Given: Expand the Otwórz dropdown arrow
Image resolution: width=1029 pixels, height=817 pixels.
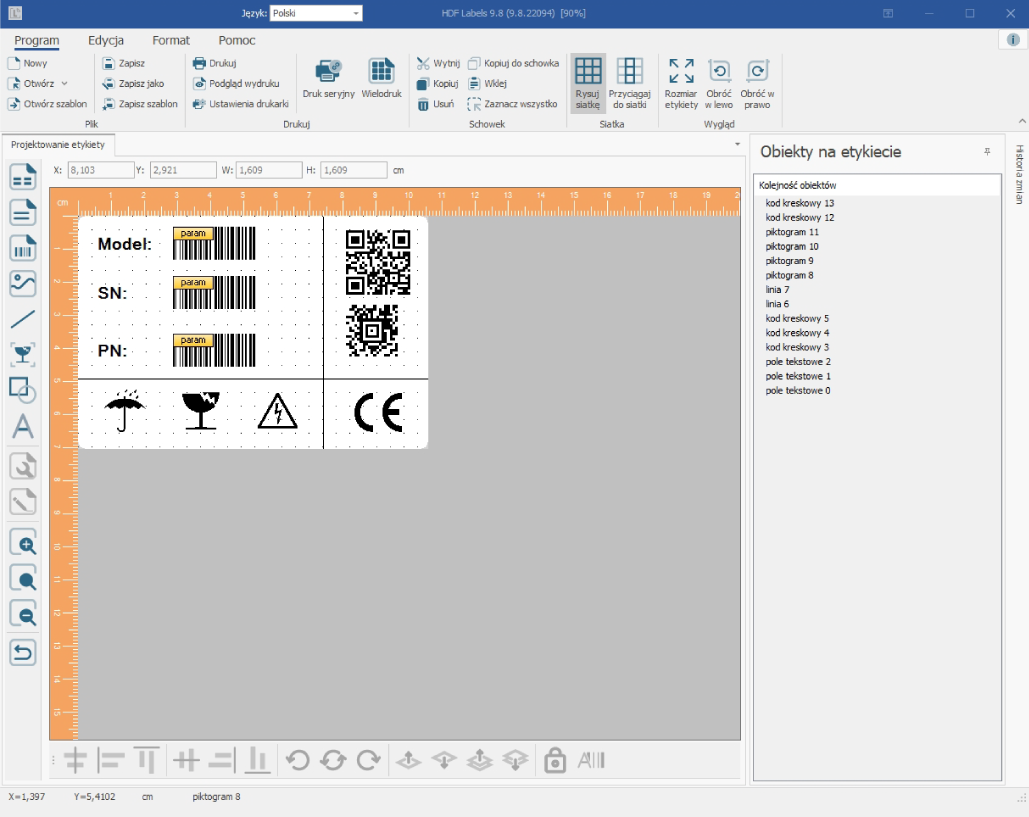Looking at the screenshot, I should (64, 83).
